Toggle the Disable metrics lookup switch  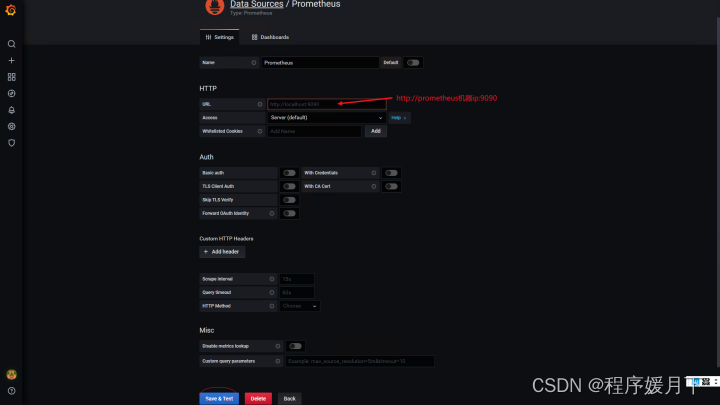(295, 346)
